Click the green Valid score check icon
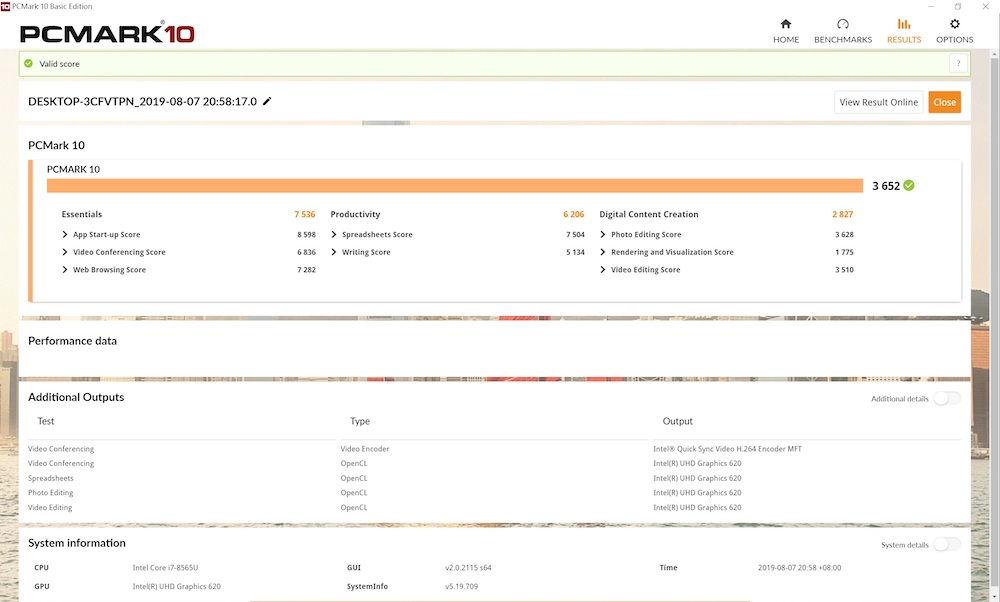This screenshot has height=602, width=1000. 29,64
